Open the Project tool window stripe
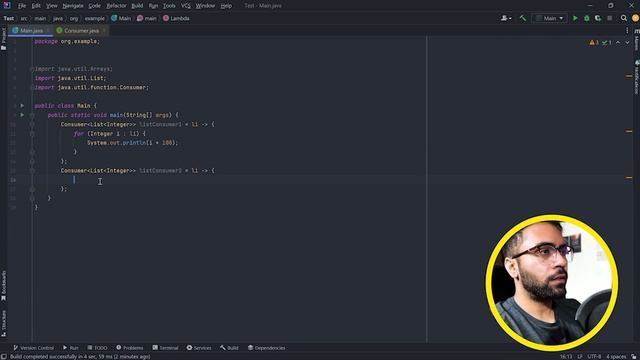 pos(4,38)
